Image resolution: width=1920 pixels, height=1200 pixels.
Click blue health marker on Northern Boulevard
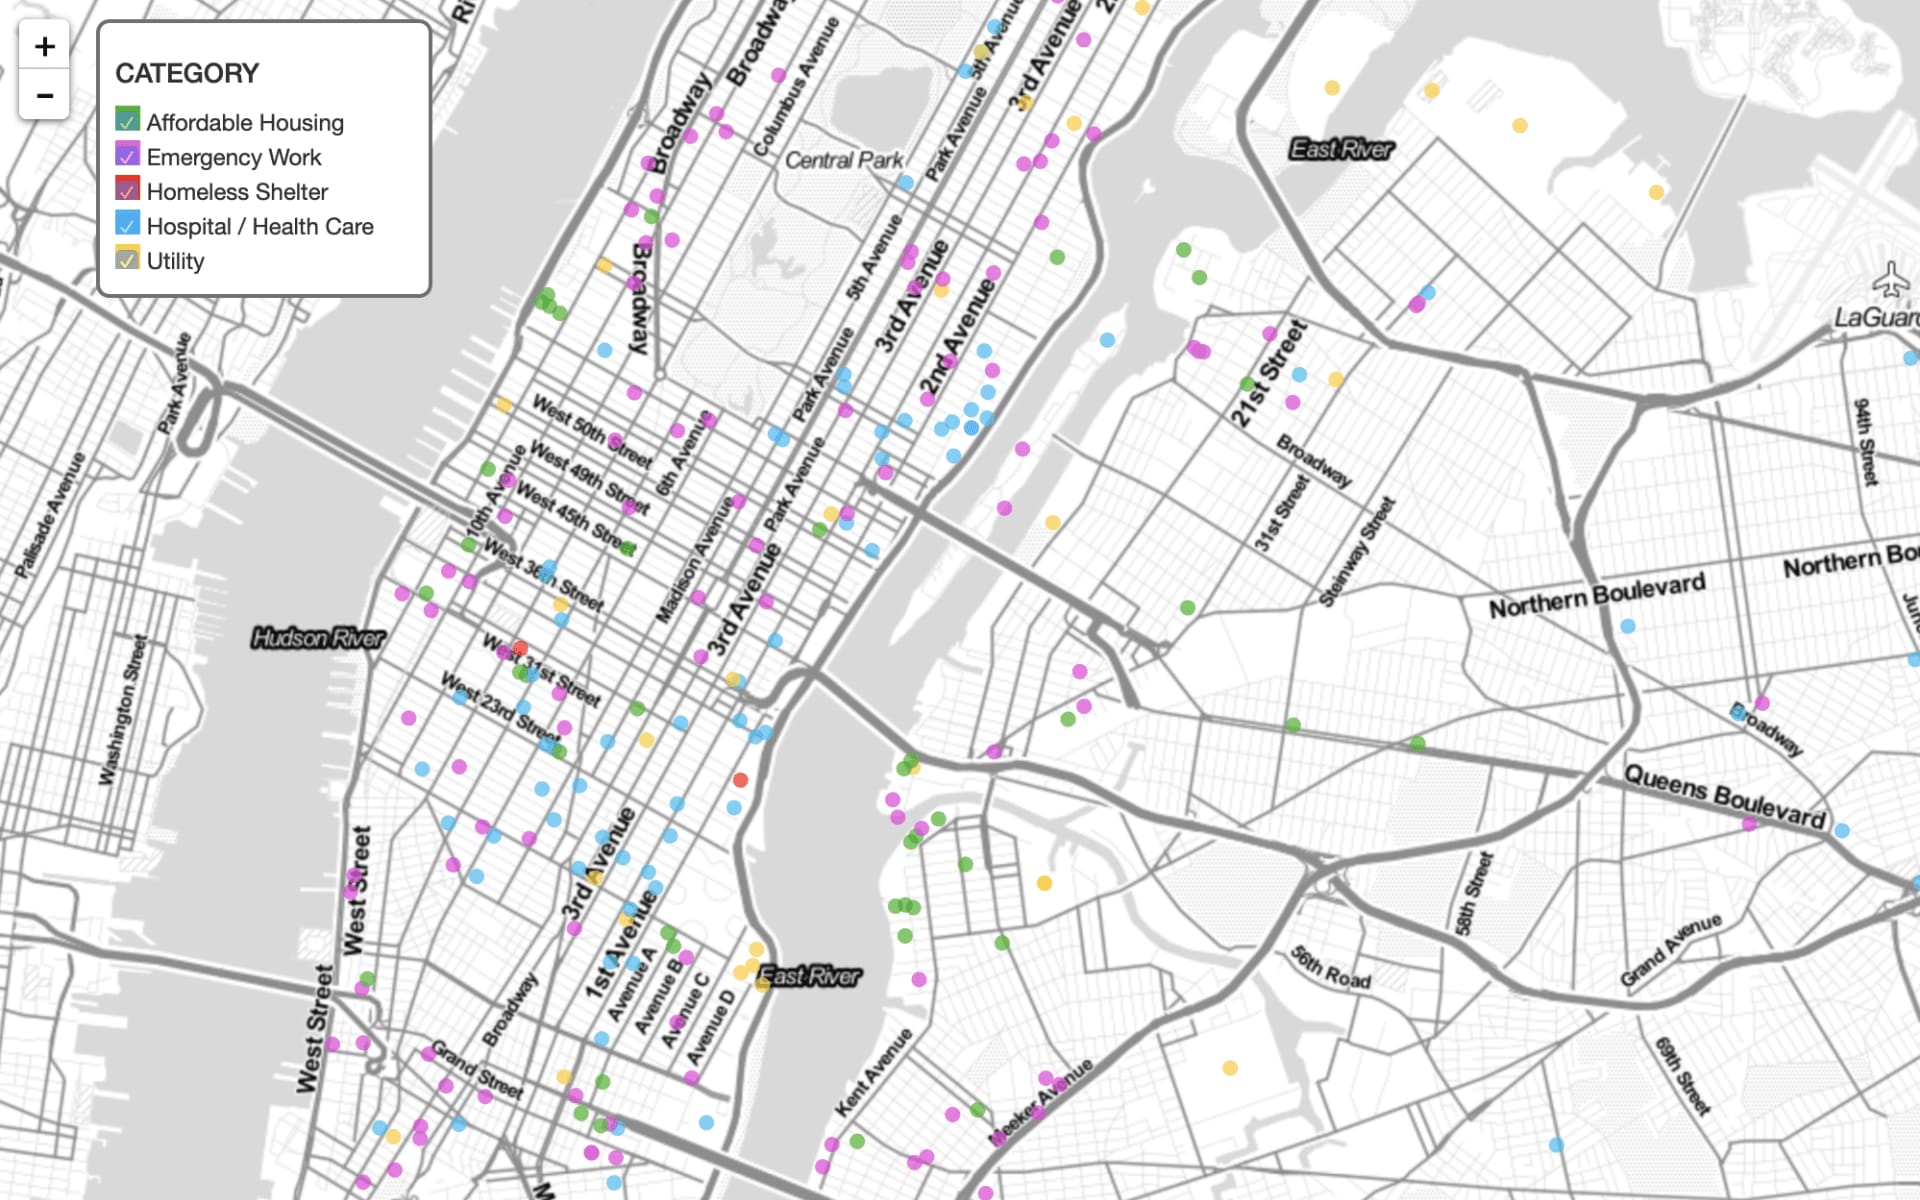pyautogui.click(x=1628, y=626)
